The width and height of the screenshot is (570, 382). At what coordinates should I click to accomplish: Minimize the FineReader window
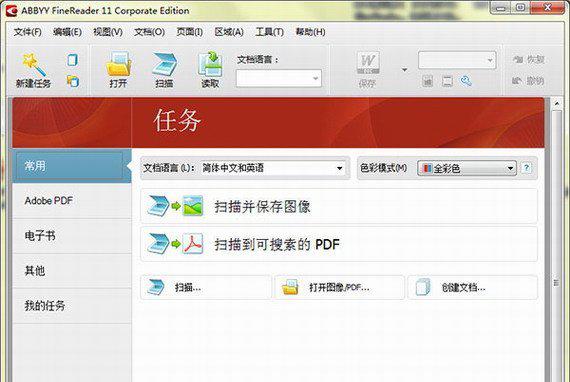501,8
